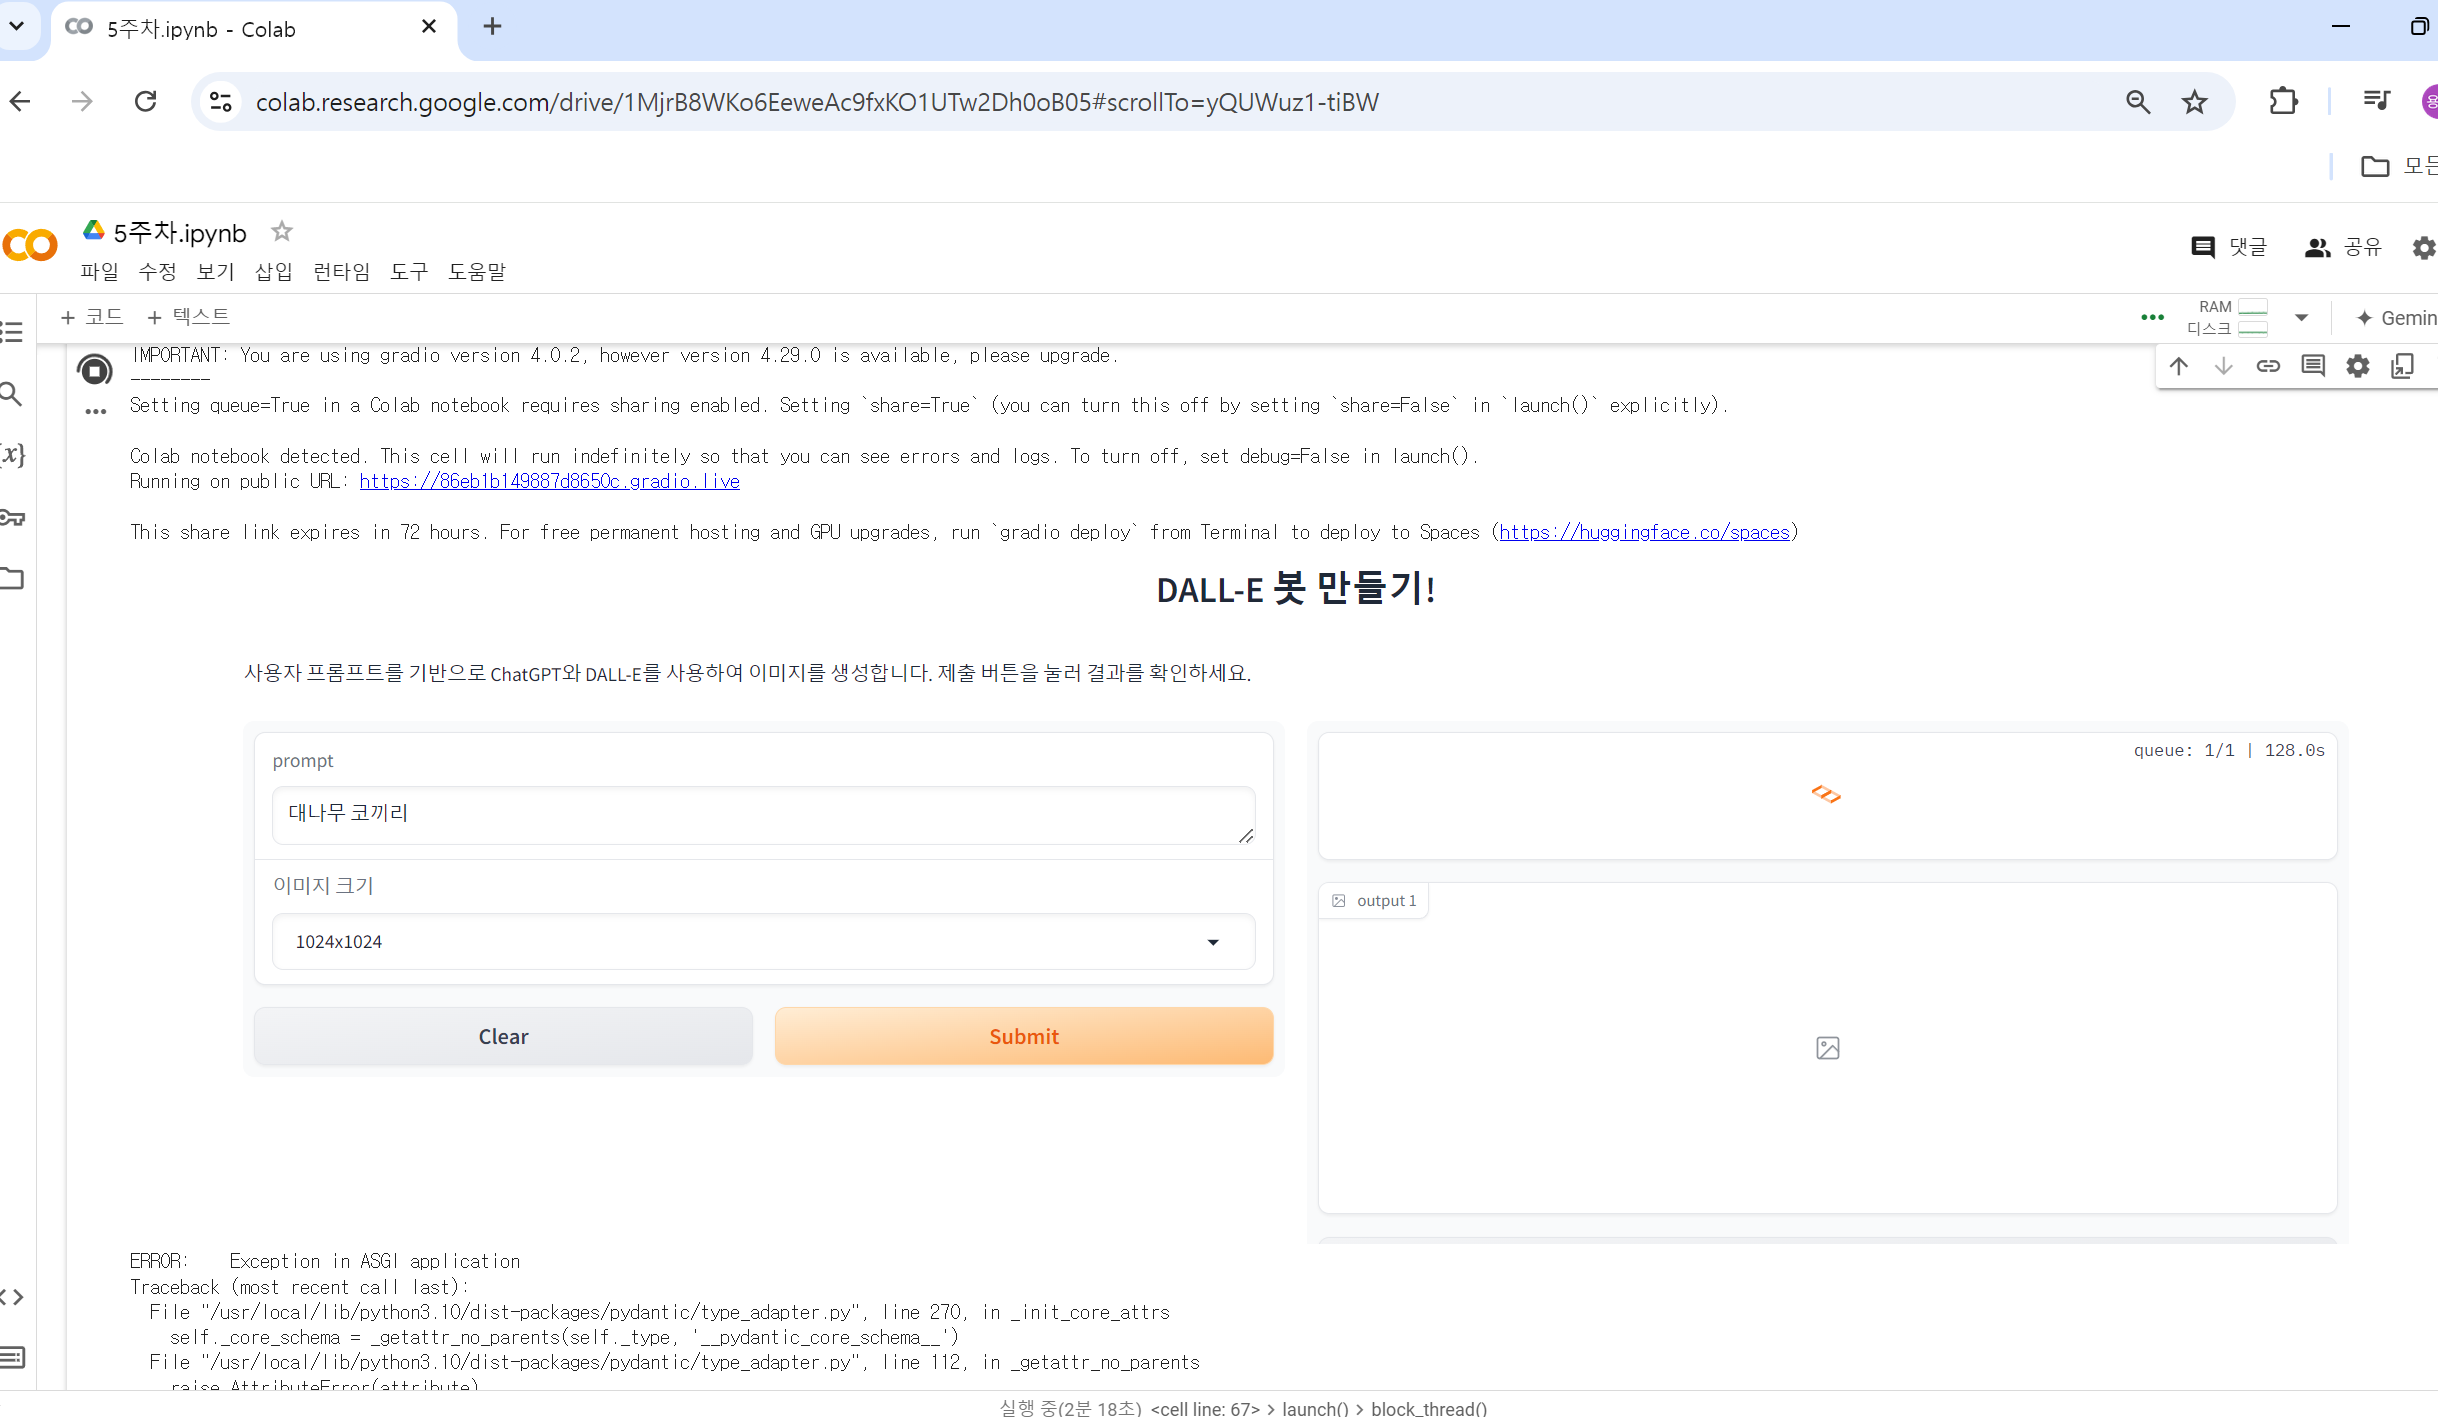Click the prompt text input field
Screen dimensions: 2438x1417
click(763, 815)
